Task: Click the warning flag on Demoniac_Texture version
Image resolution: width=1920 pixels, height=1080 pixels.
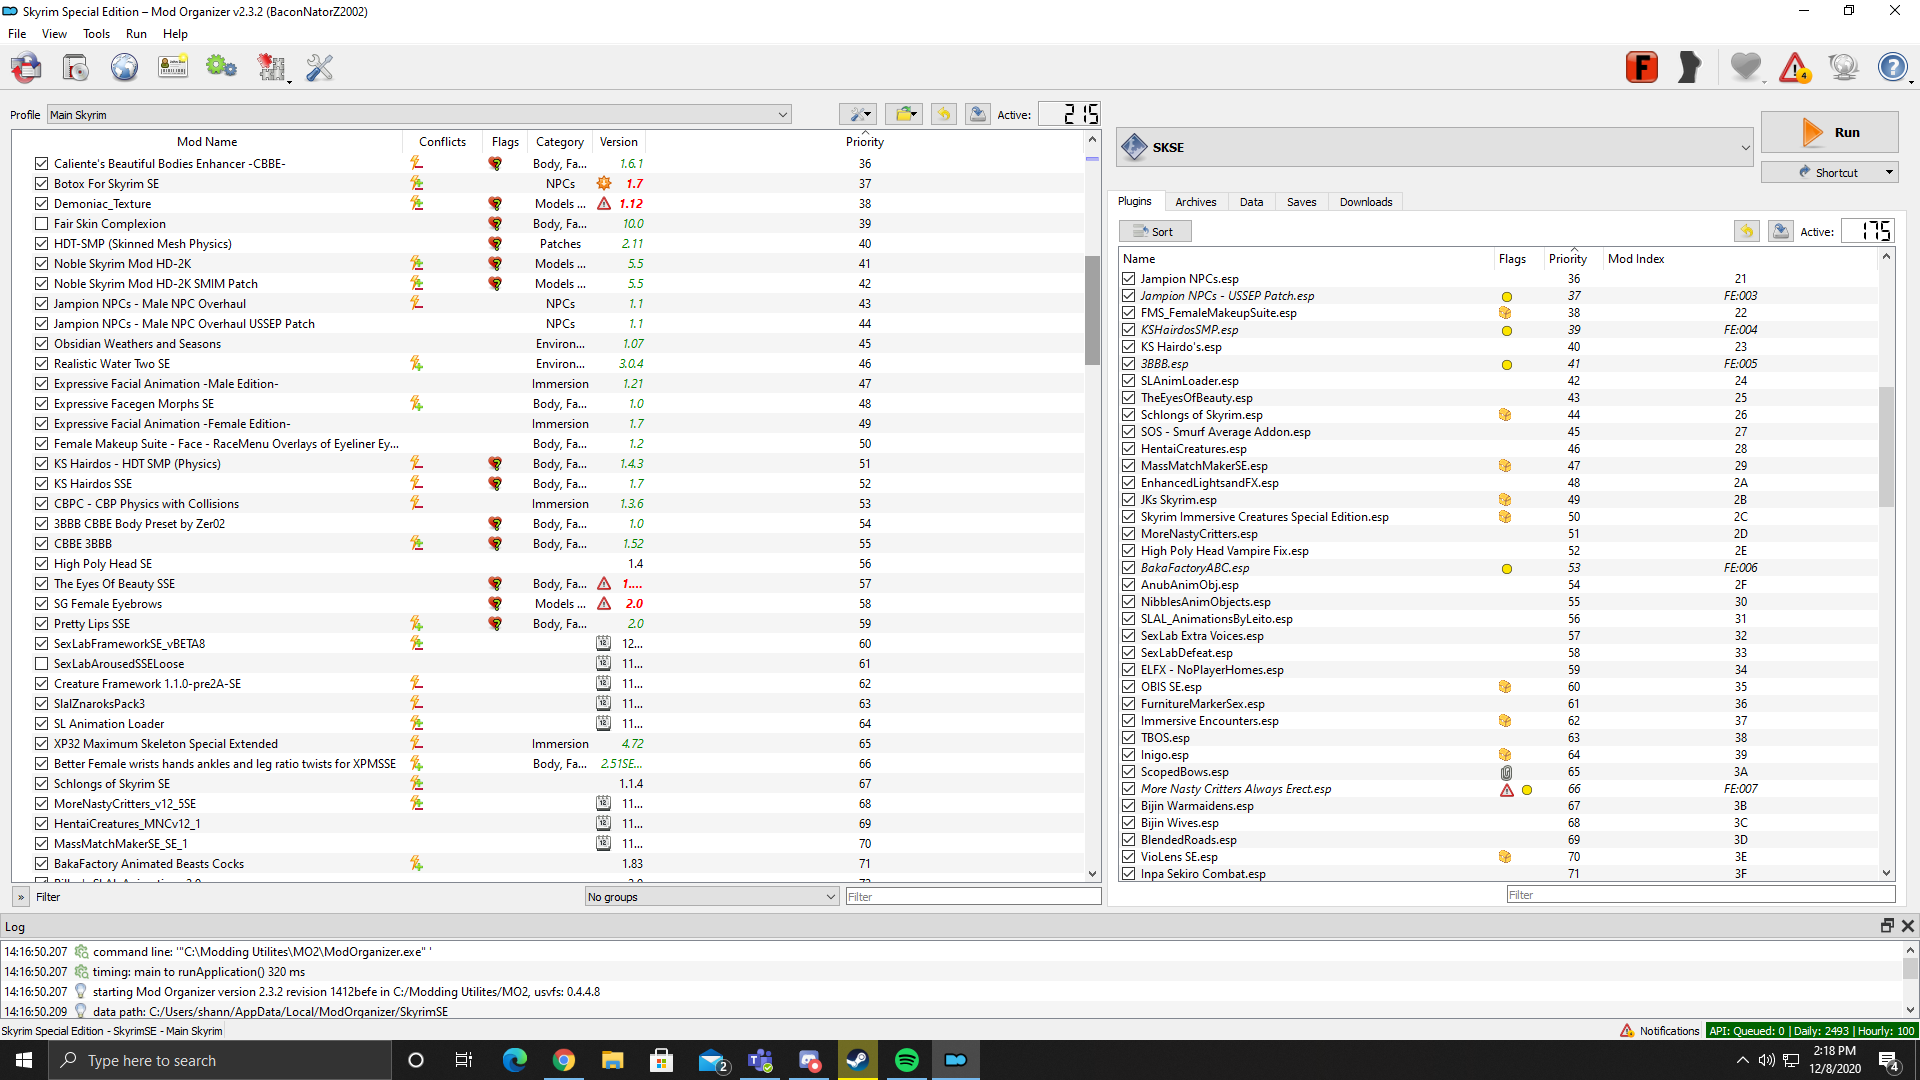Action: tap(604, 204)
